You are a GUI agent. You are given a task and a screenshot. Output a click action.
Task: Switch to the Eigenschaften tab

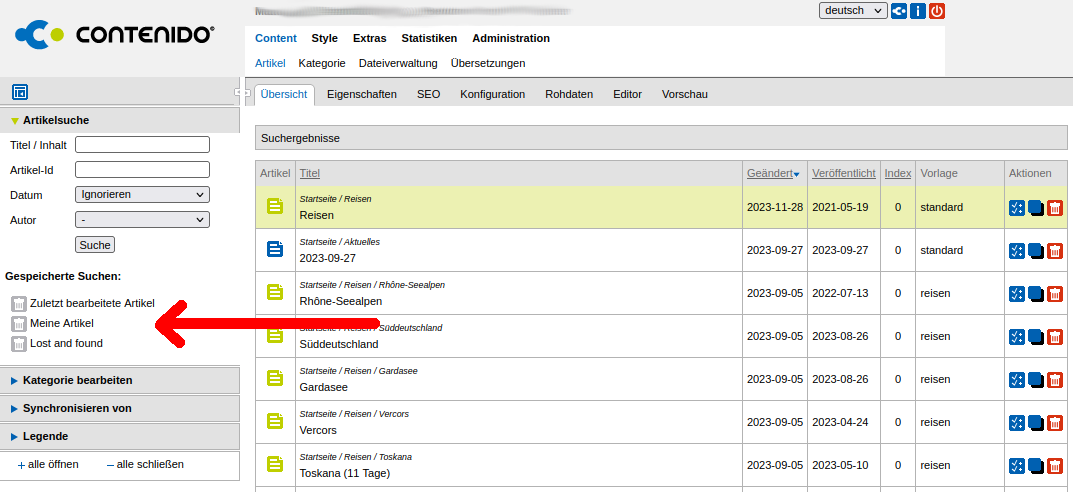[361, 94]
